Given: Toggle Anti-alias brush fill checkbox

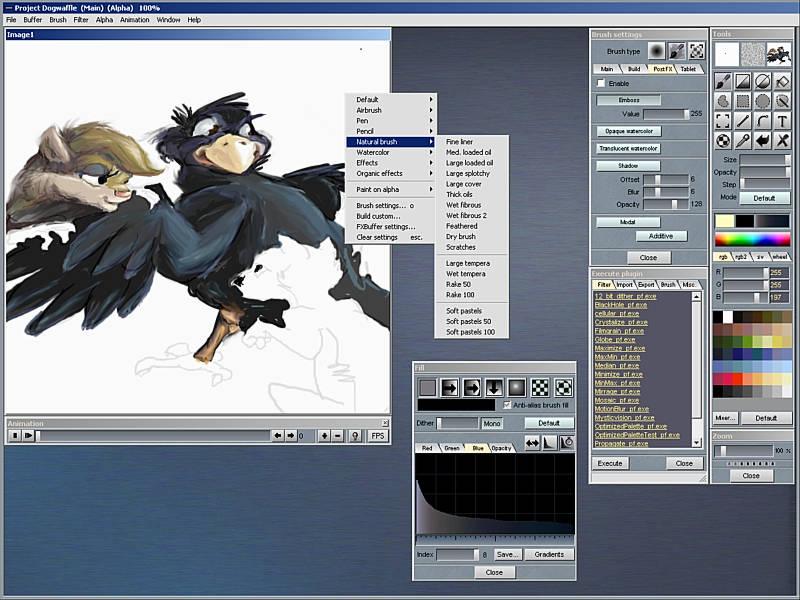Looking at the screenshot, I should [x=506, y=405].
